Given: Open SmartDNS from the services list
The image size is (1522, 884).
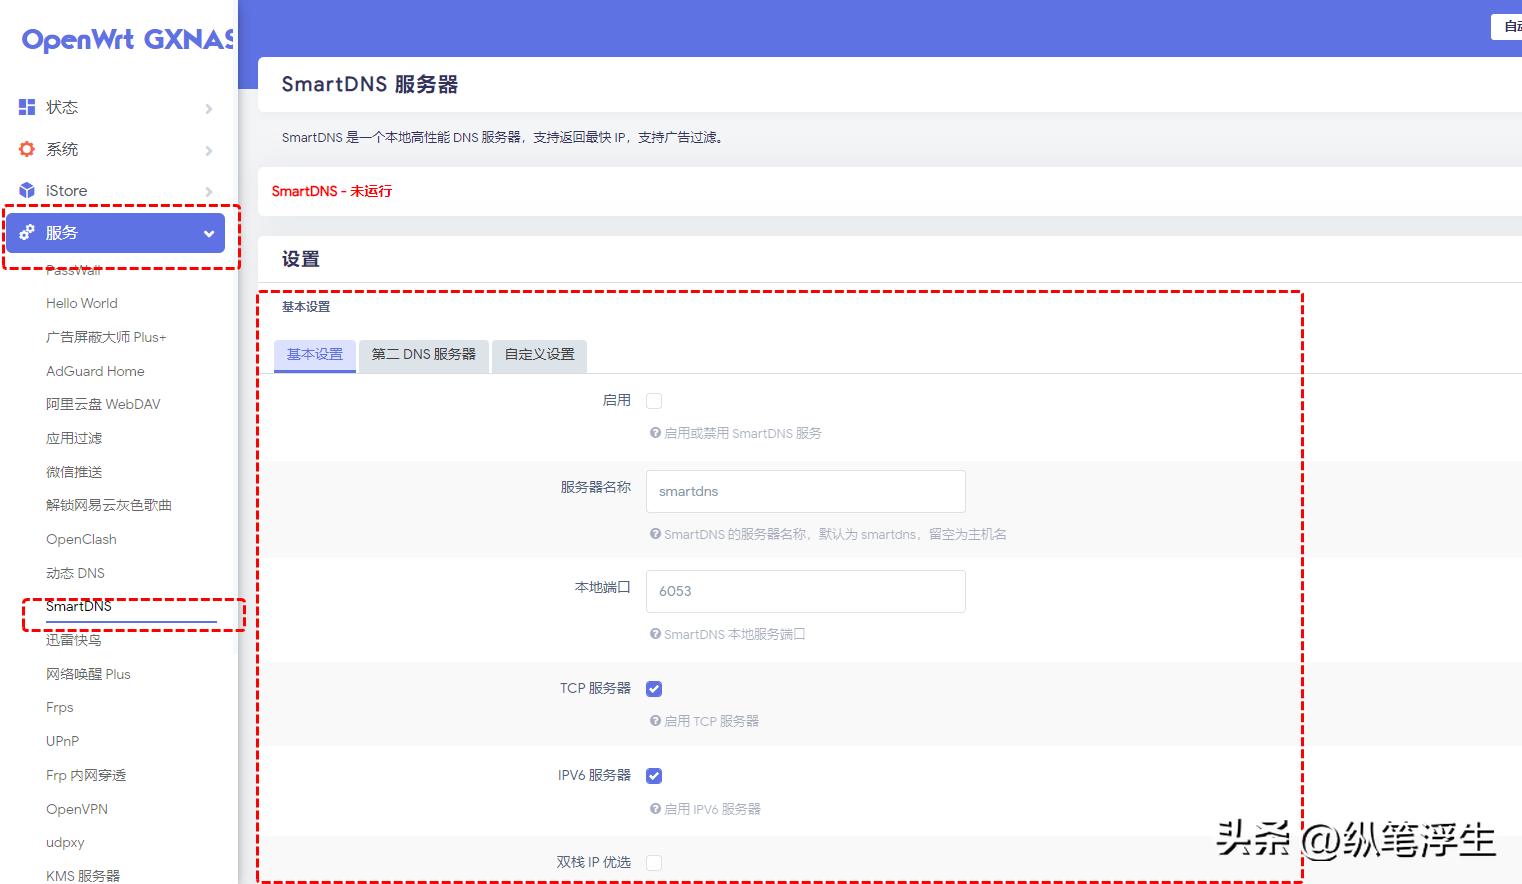Looking at the screenshot, I should tap(78, 606).
